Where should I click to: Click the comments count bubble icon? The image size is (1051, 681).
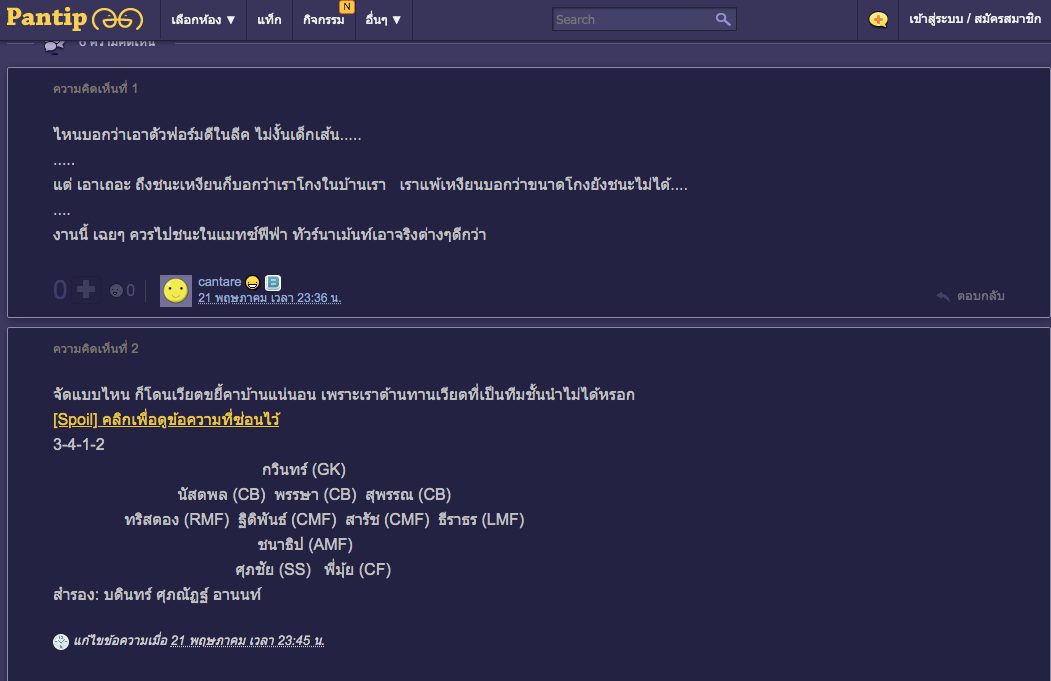coord(54,45)
